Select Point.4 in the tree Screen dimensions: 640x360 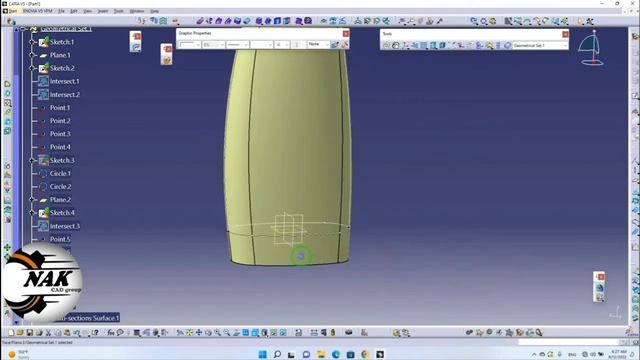[60, 147]
